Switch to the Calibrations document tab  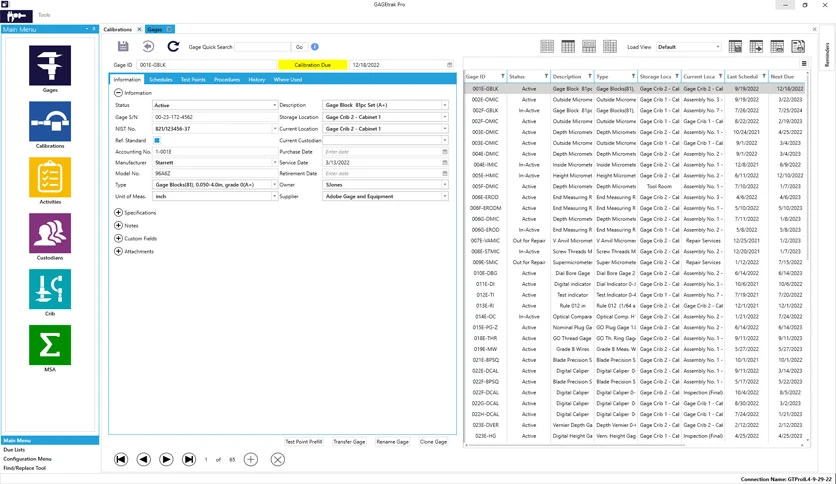pyautogui.click(x=118, y=29)
